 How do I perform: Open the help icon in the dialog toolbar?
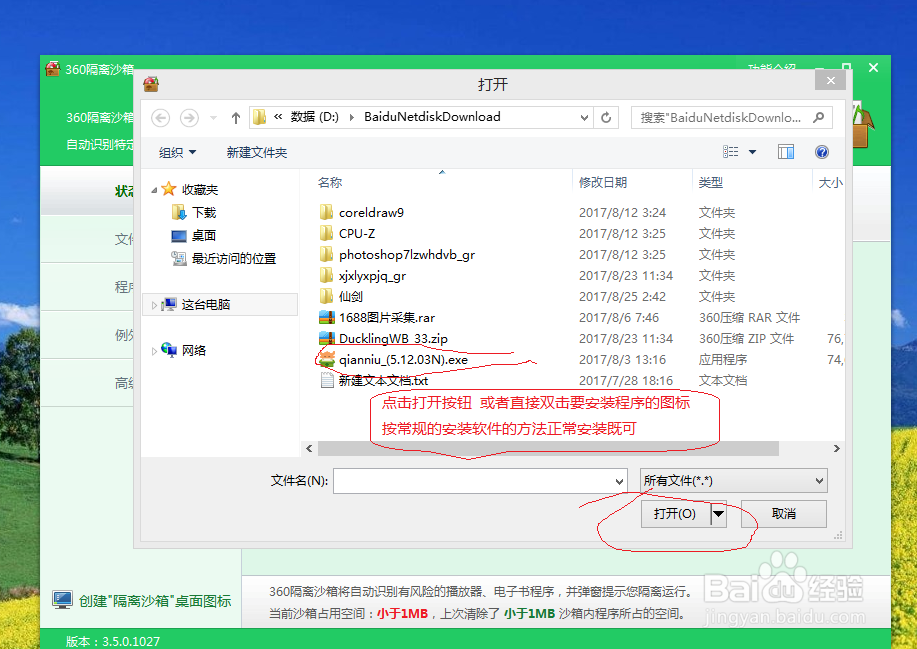coord(822,151)
